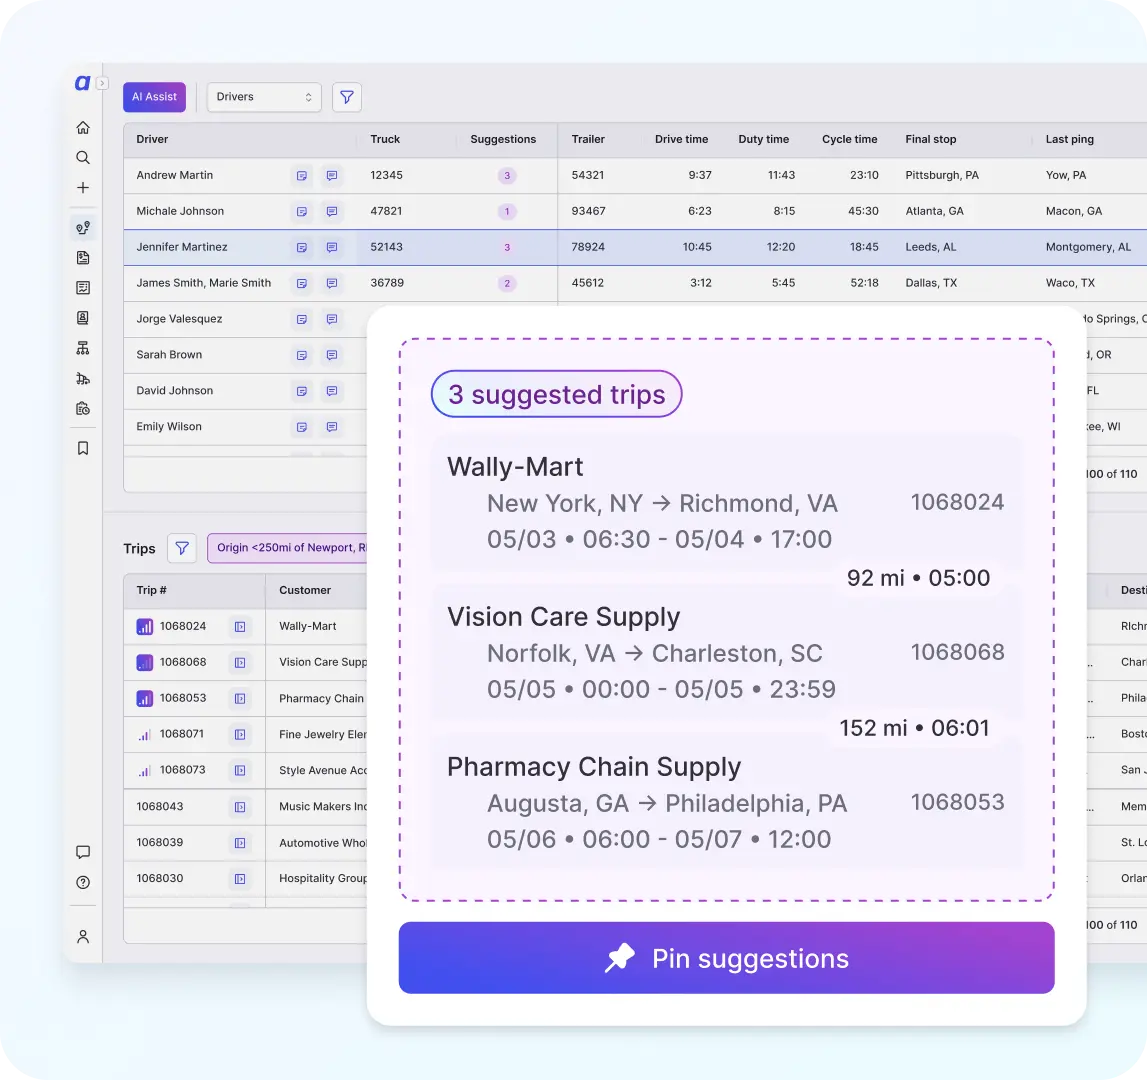Sort by the Truck column header
Image resolution: width=1147 pixels, height=1080 pixels.
(x=385, y=139)
